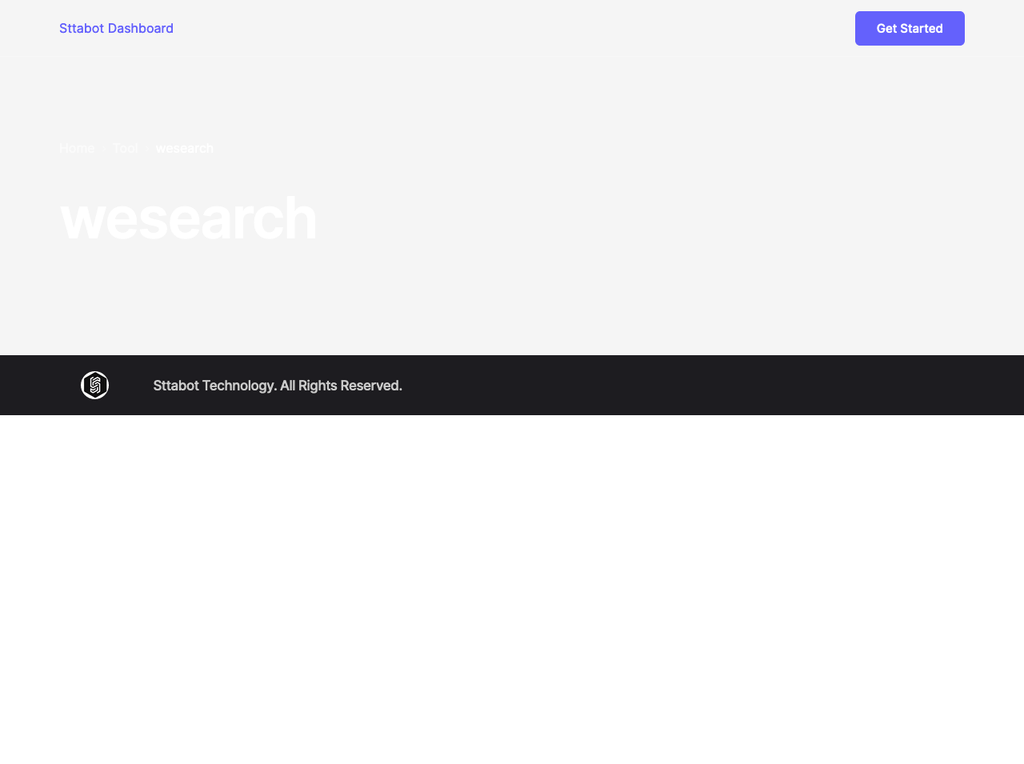Click the Sttabot logo icon in the footer
This screenshot has width=1024, height=764.
pyautogui.click(x=94, y=384)
